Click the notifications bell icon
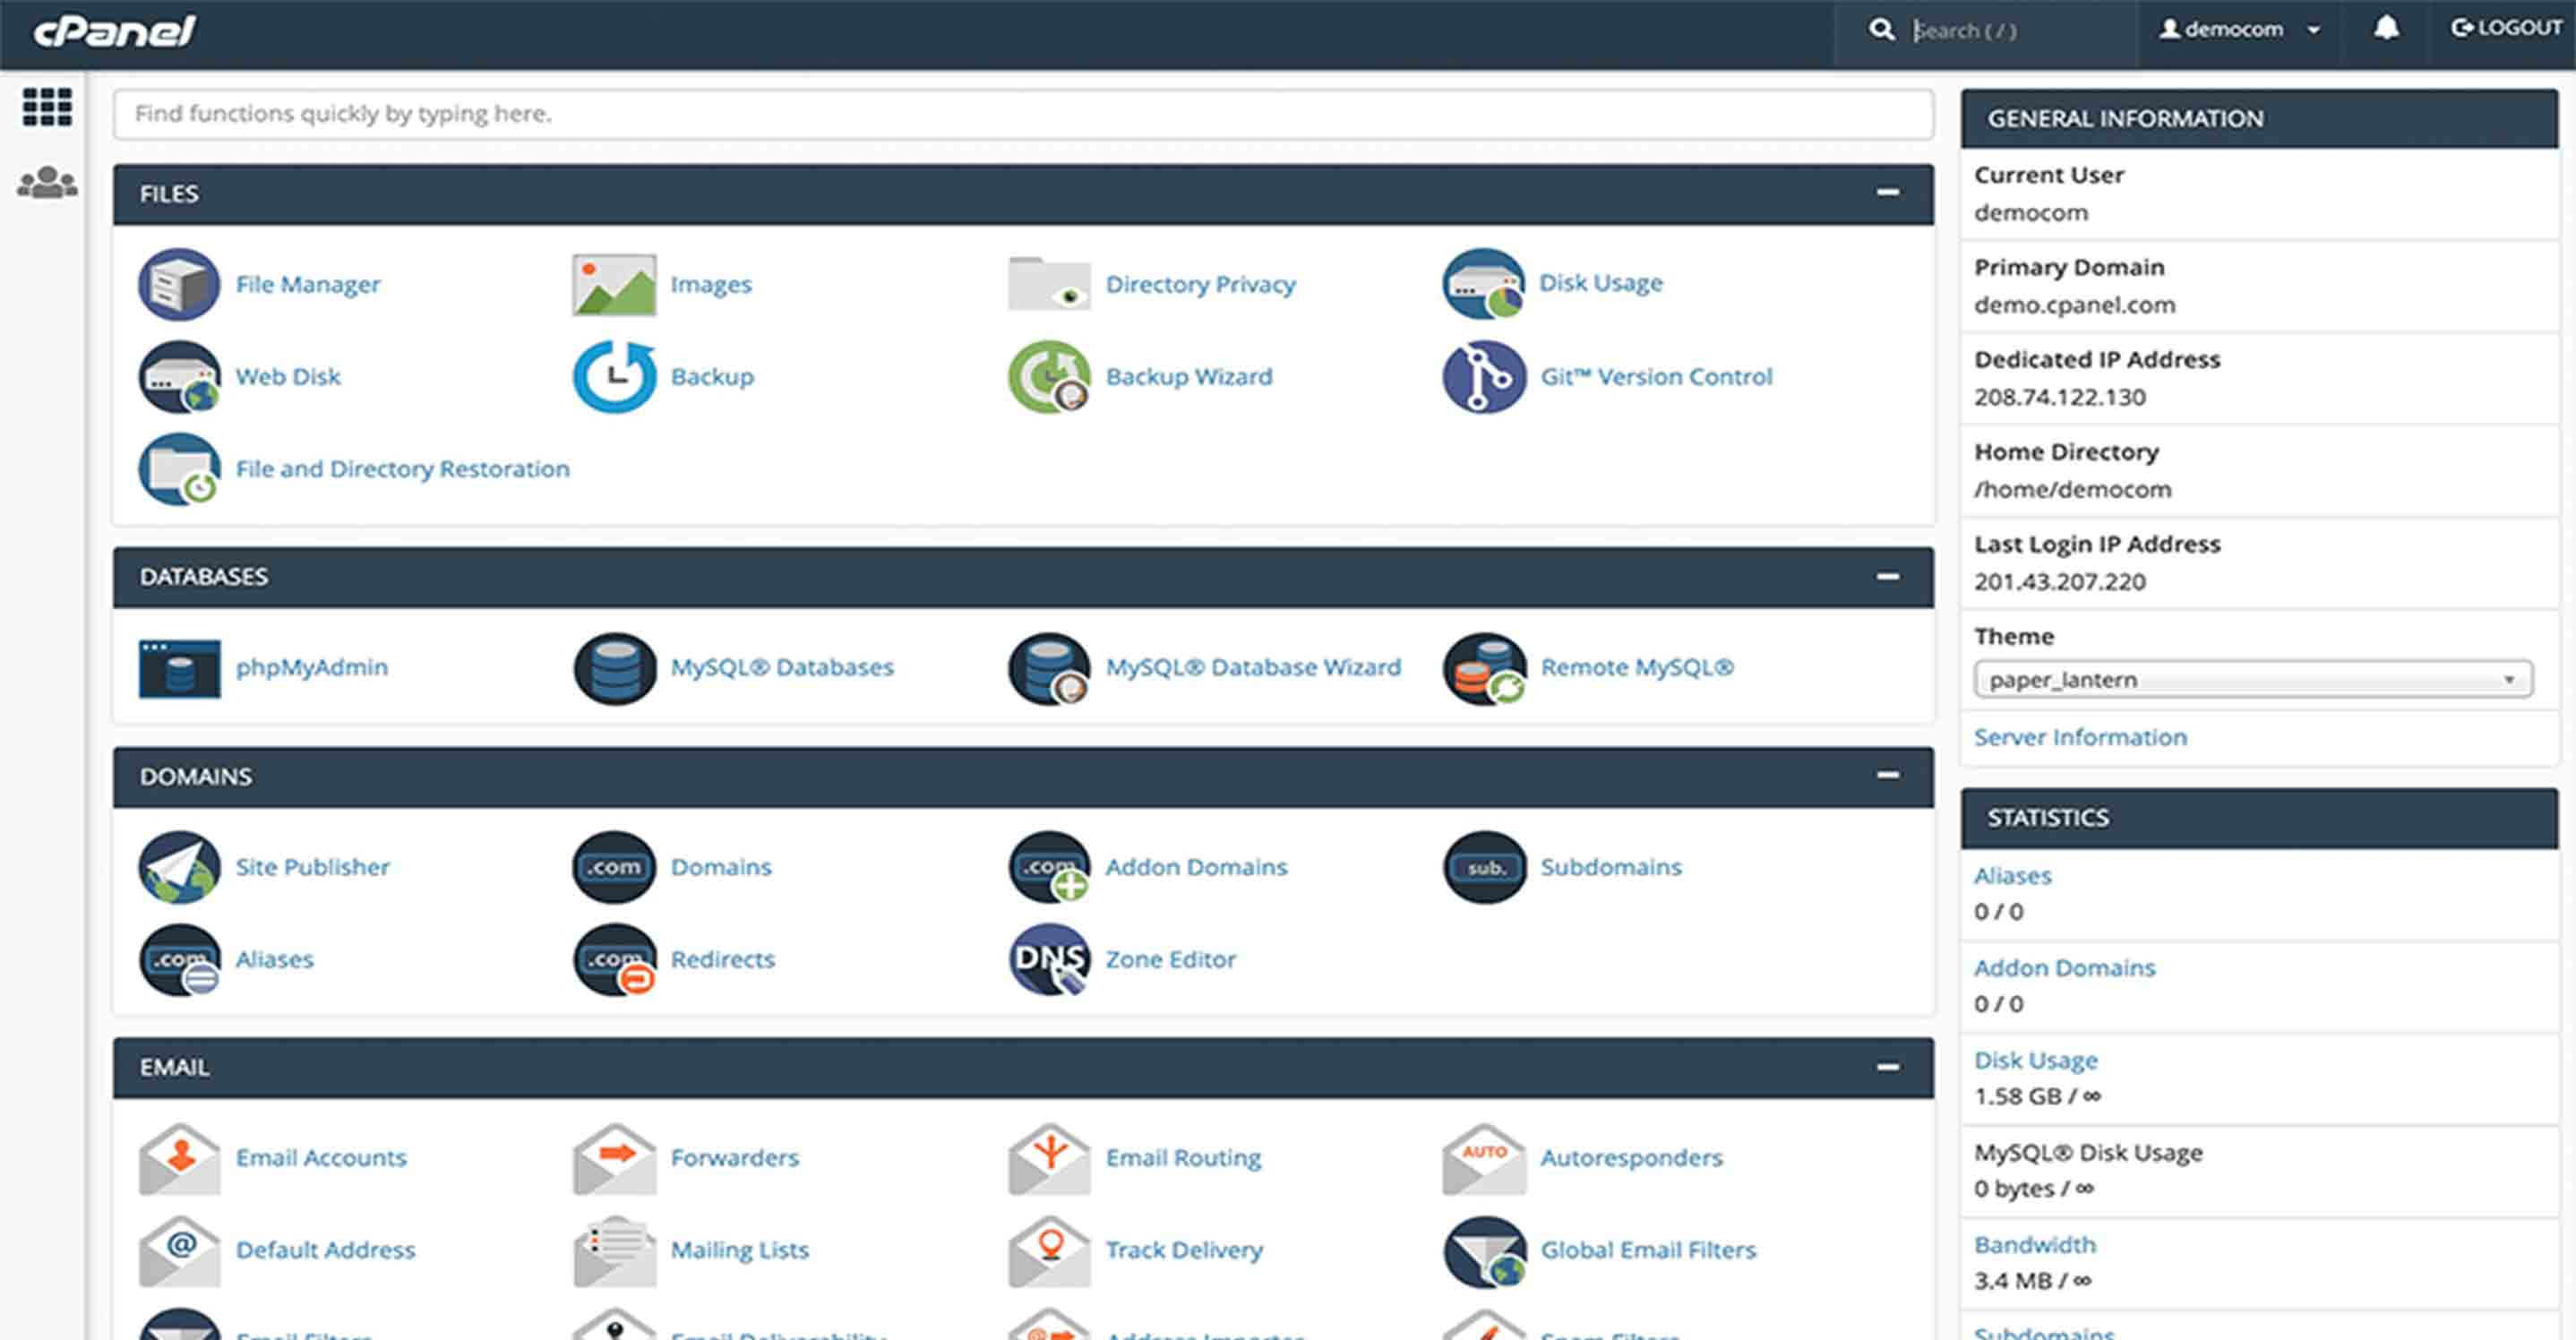2576x1340 pixels. pyautogui.click(x=2386, y=29)
